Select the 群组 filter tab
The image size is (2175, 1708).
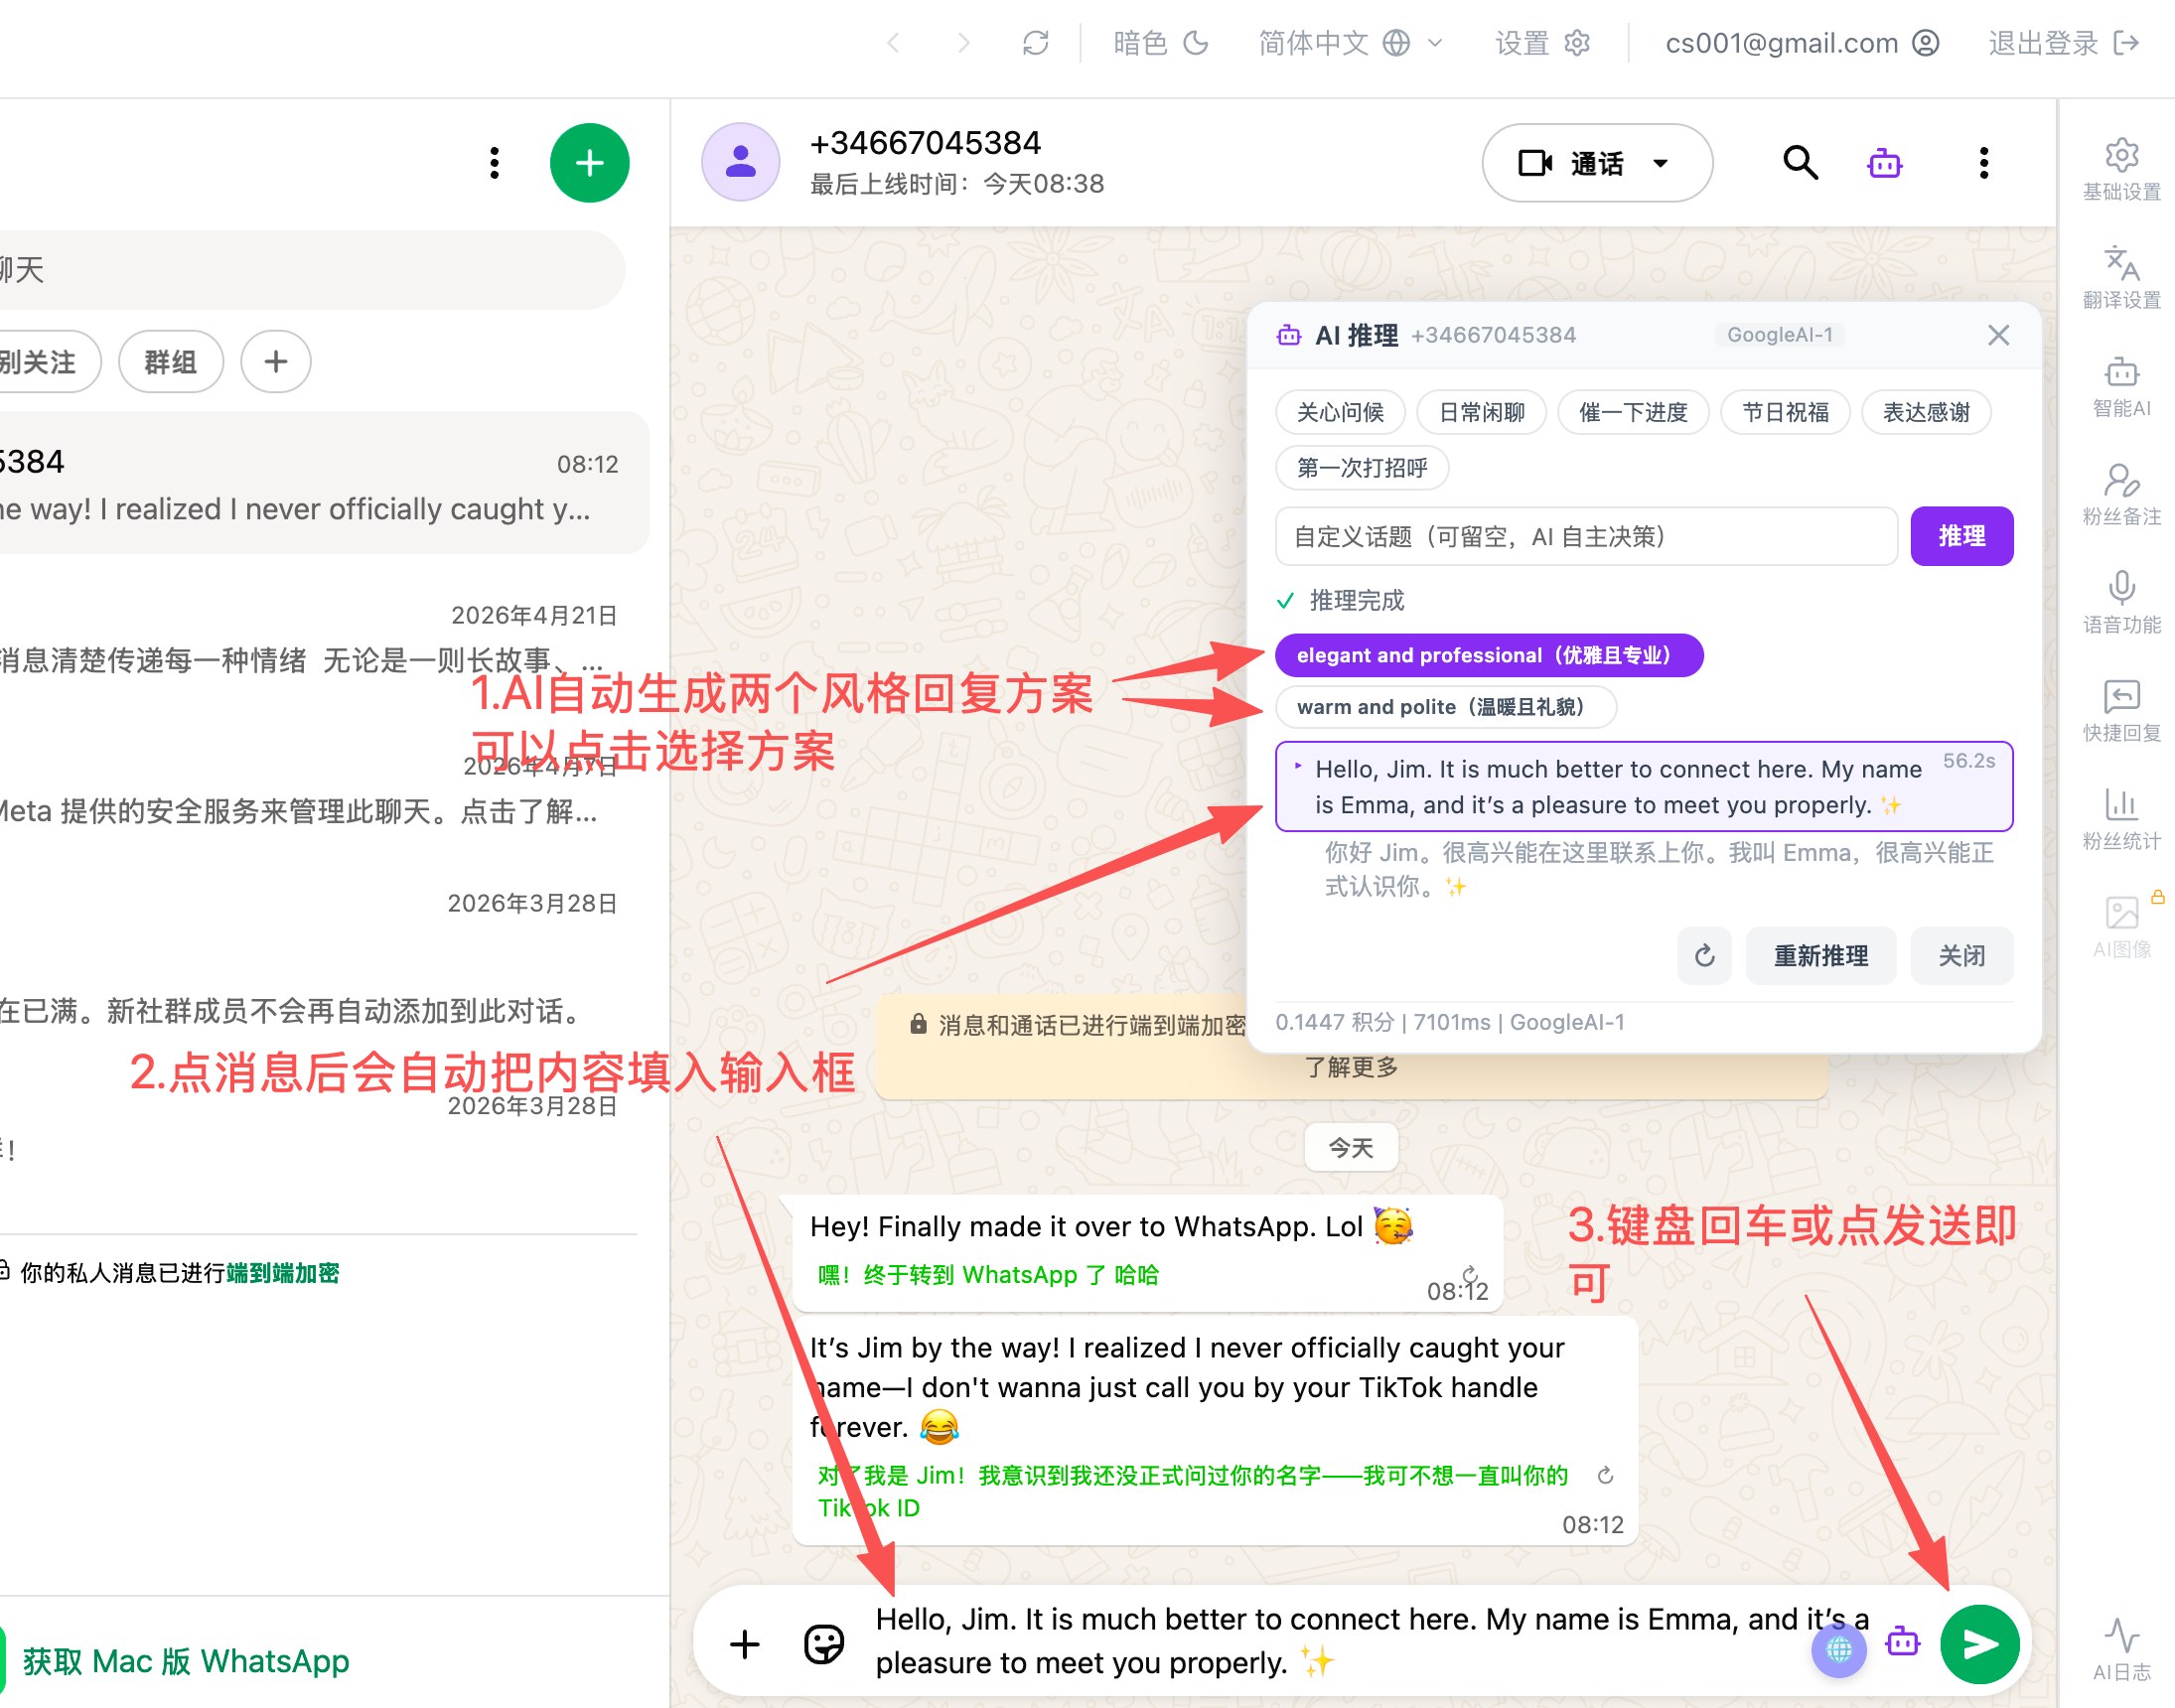(170, 361)
